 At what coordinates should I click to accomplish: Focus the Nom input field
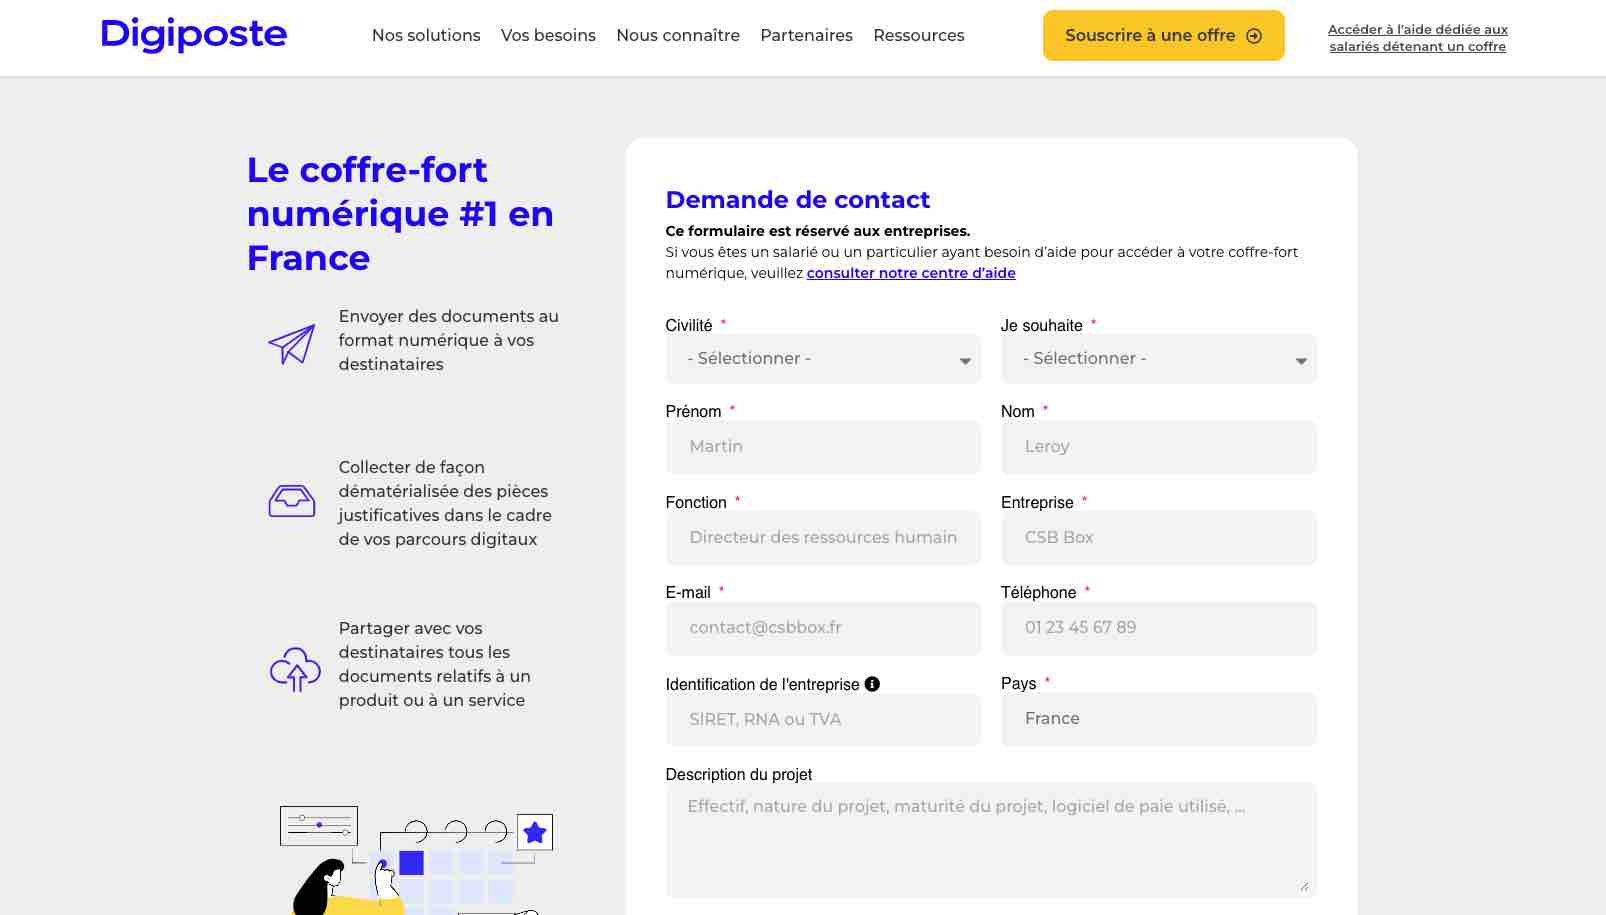(1159, 447)
